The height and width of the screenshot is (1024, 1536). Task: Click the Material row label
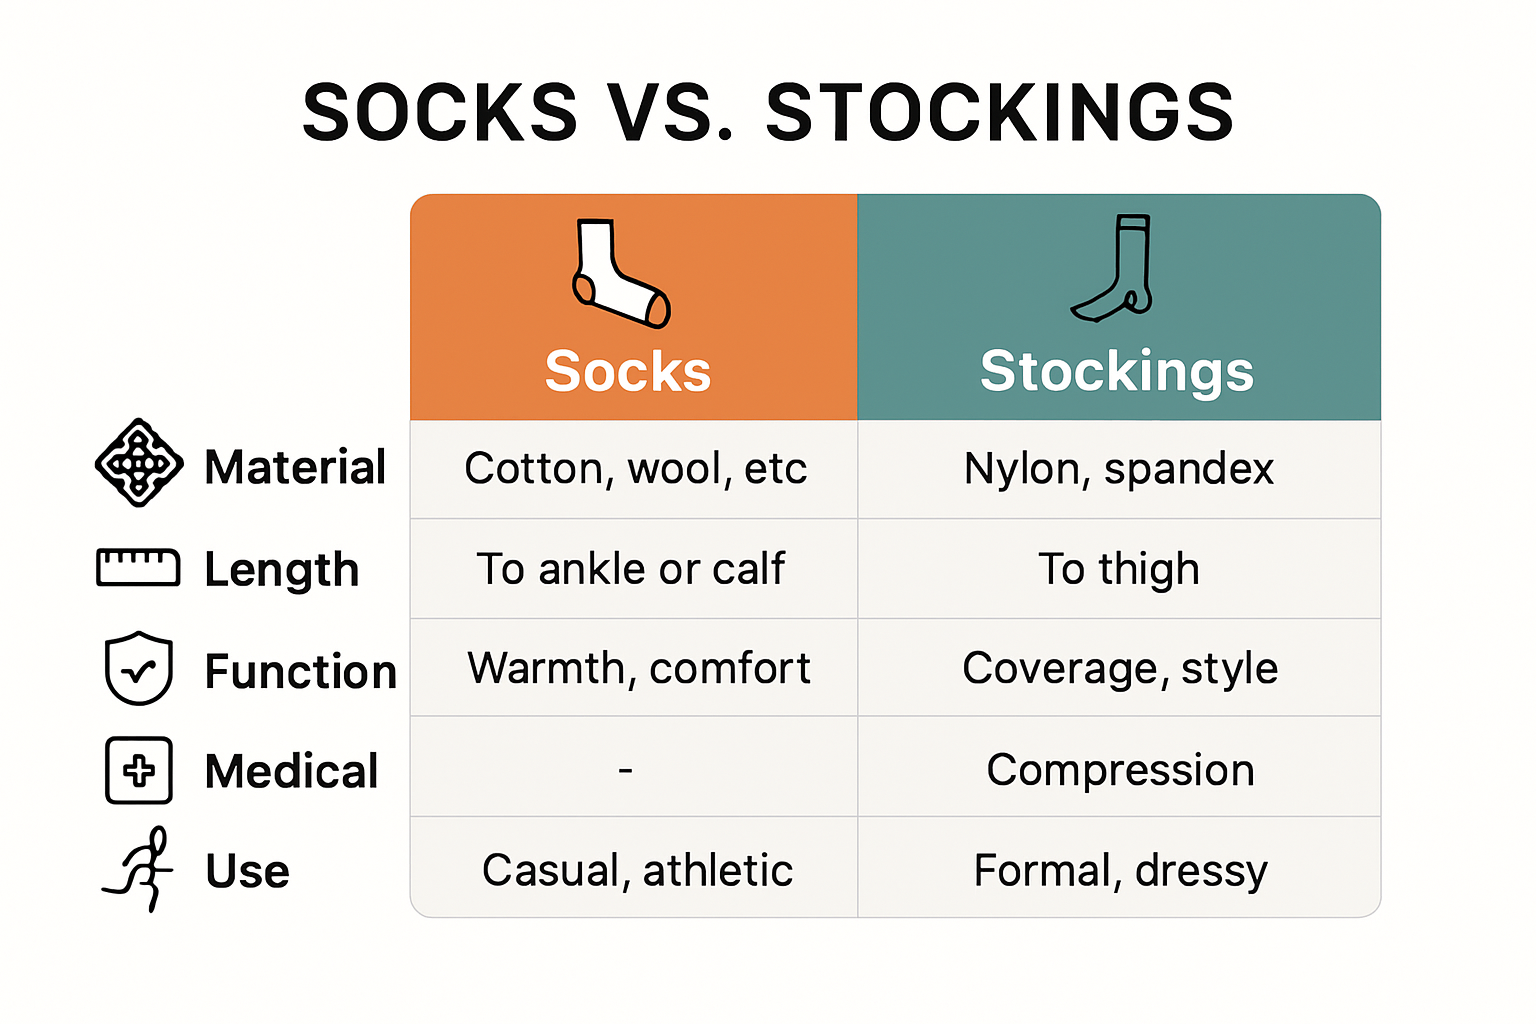click(295, 467)
